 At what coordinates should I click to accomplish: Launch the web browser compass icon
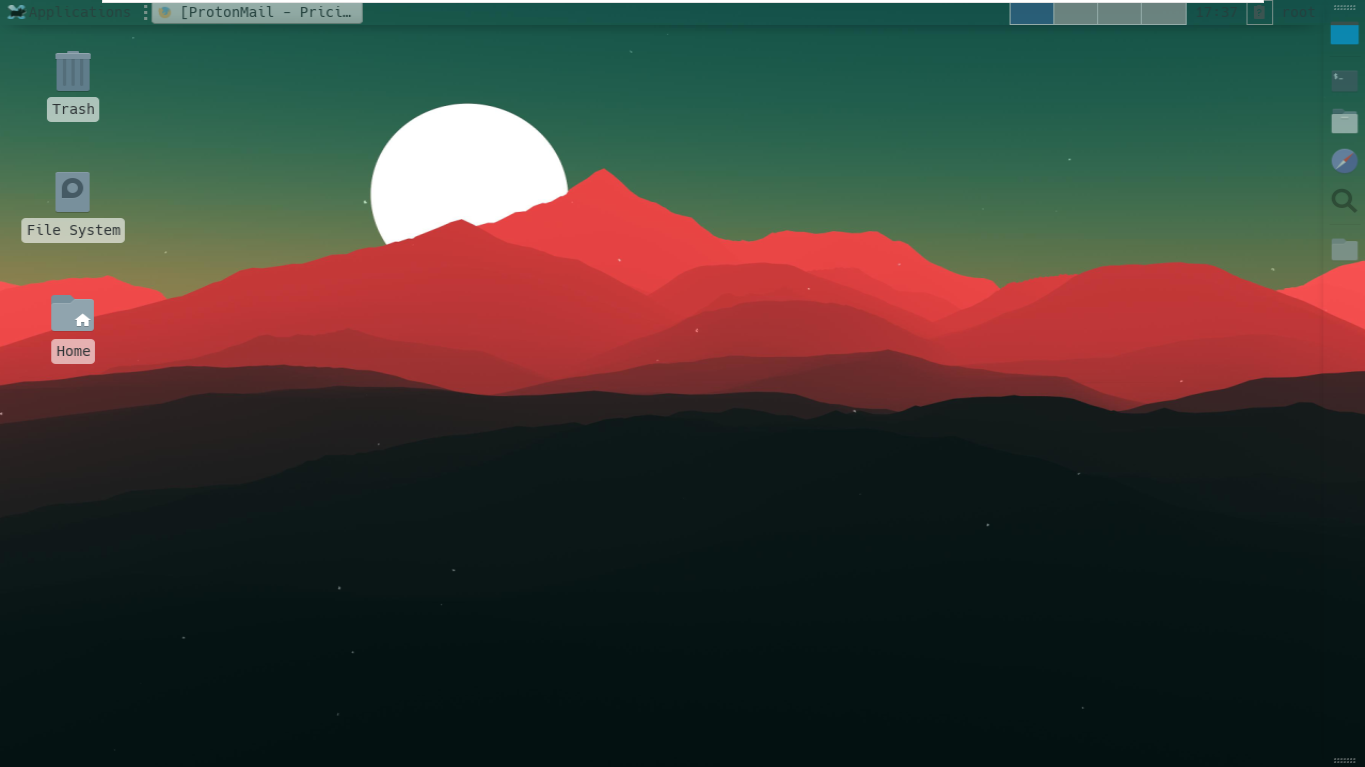click(x=1344, y=160)
